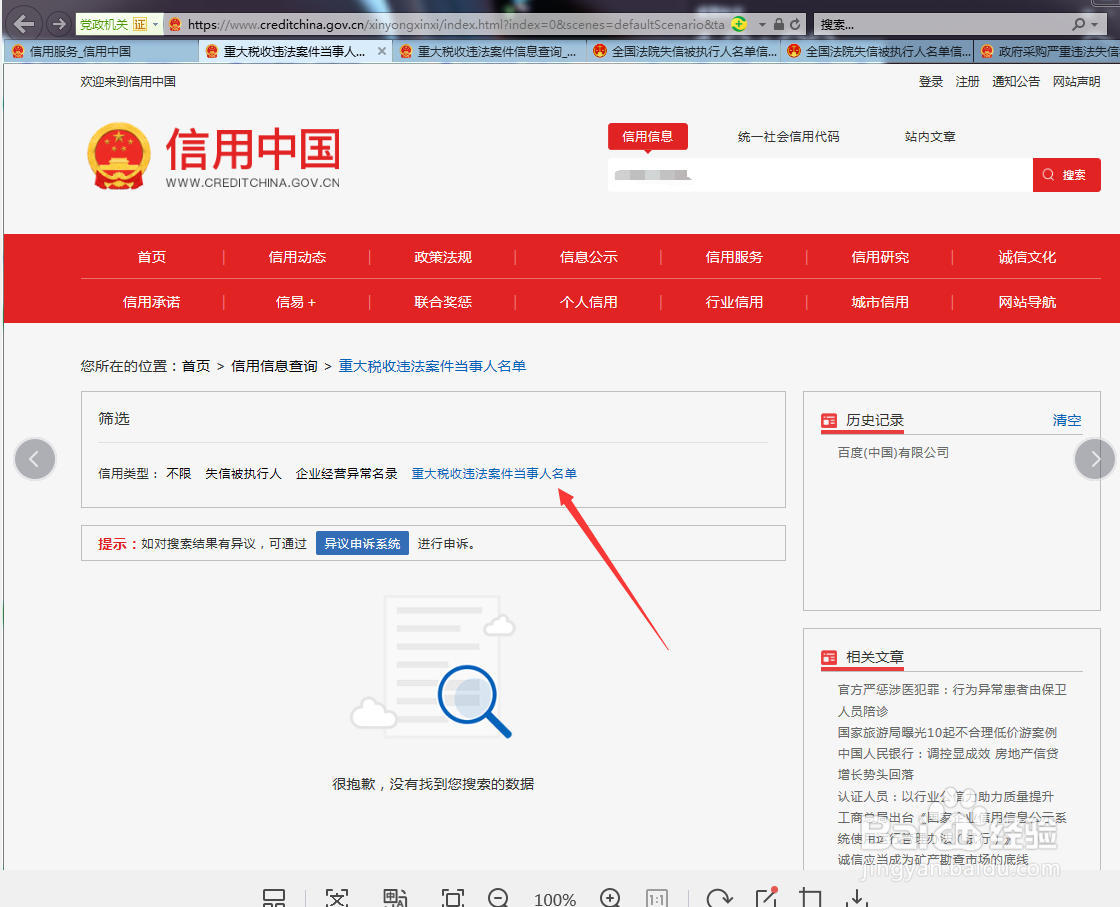Image resolution: width=1120 pixels, height=907 pixels.
Task: Click the site search input field
Action: click(820, 174)
